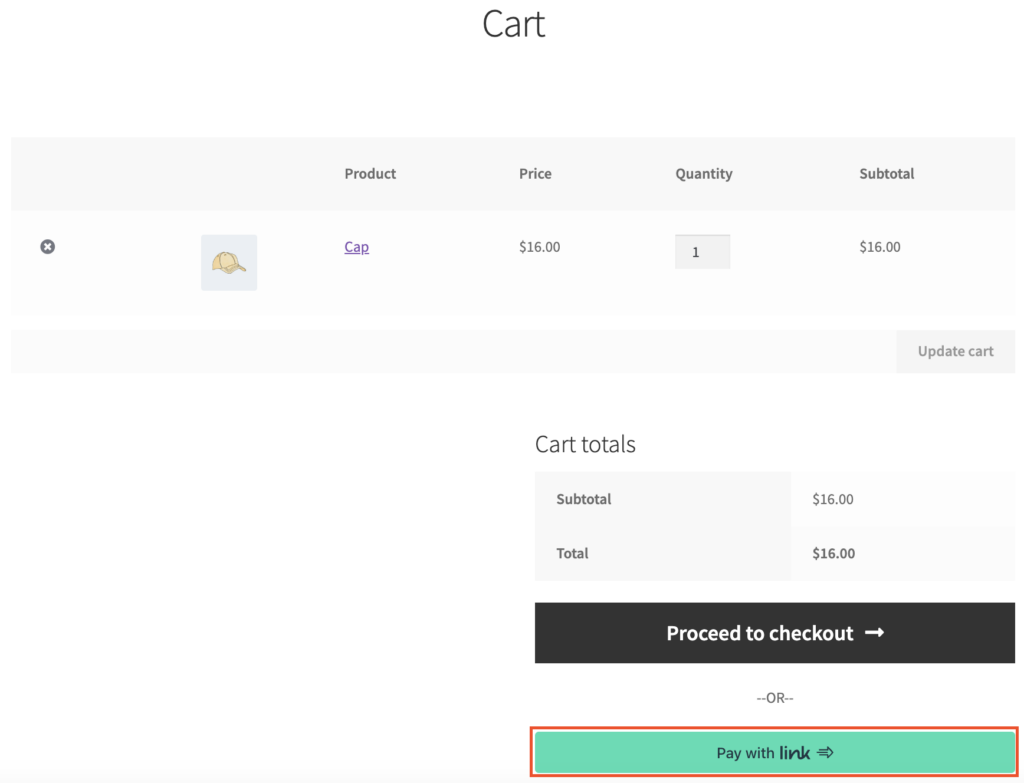Click the Subtotal label in Cart totals
The width and height of the screenshot is (1024, 783).
[584, 499]
